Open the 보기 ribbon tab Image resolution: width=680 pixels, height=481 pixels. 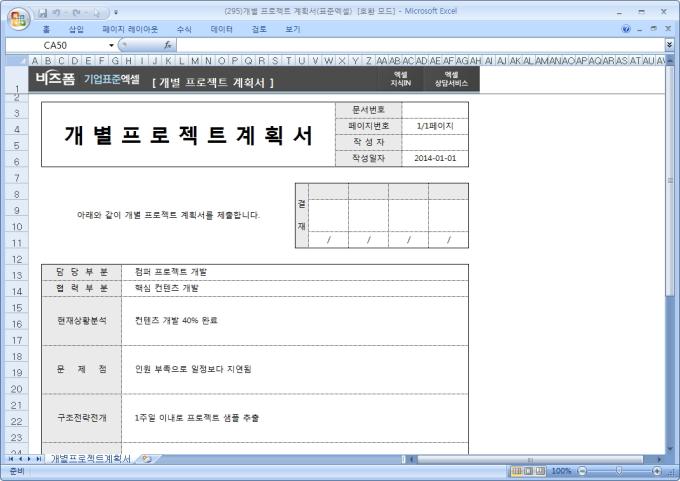[x=293, y=29]
